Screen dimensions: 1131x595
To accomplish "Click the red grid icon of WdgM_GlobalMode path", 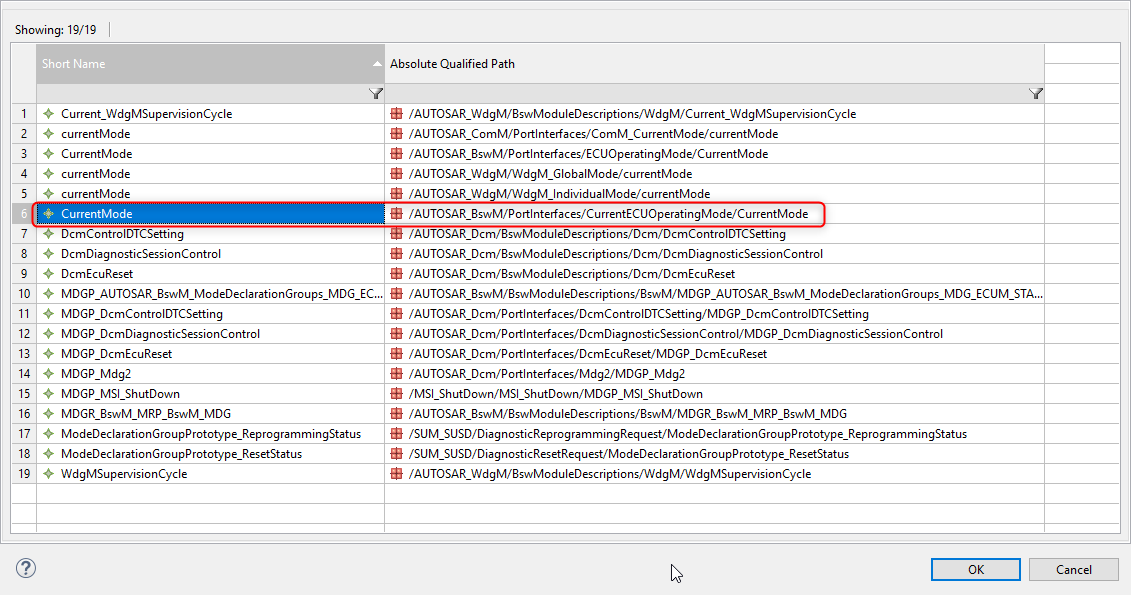I will [396, 174].
